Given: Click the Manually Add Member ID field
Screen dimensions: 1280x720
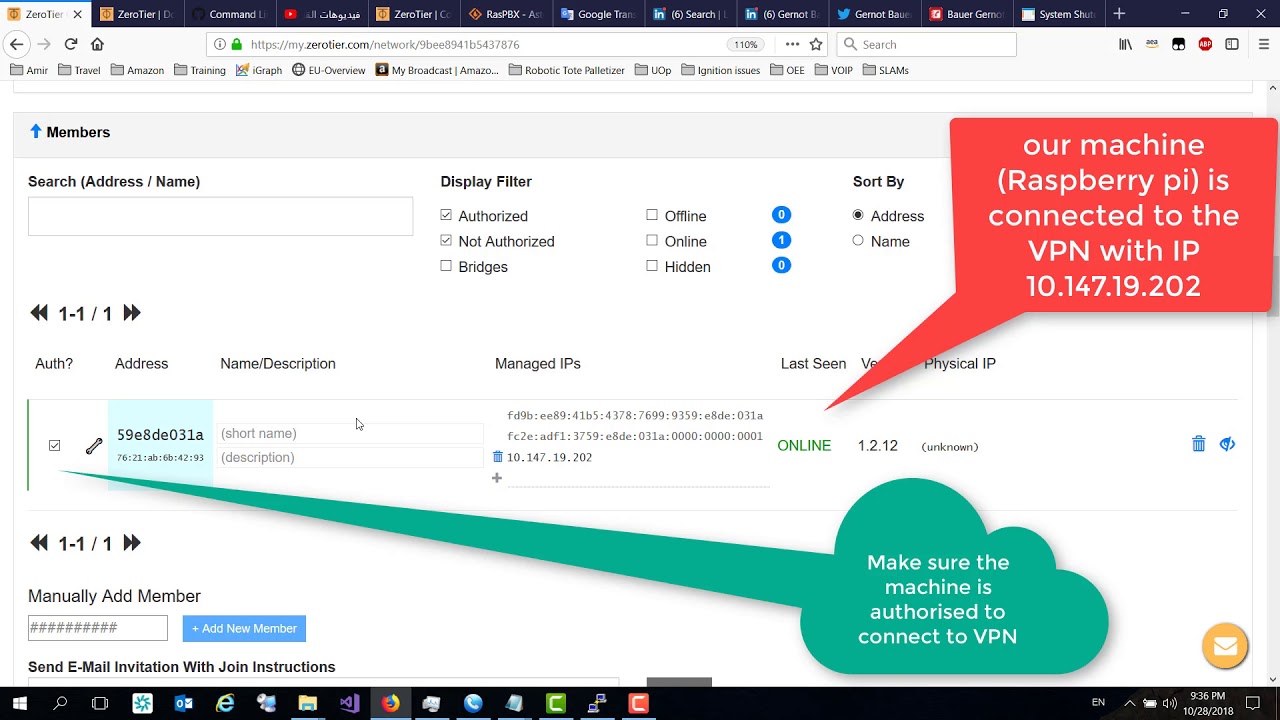Looking at the screenshot, I should [x=98, y=628].
